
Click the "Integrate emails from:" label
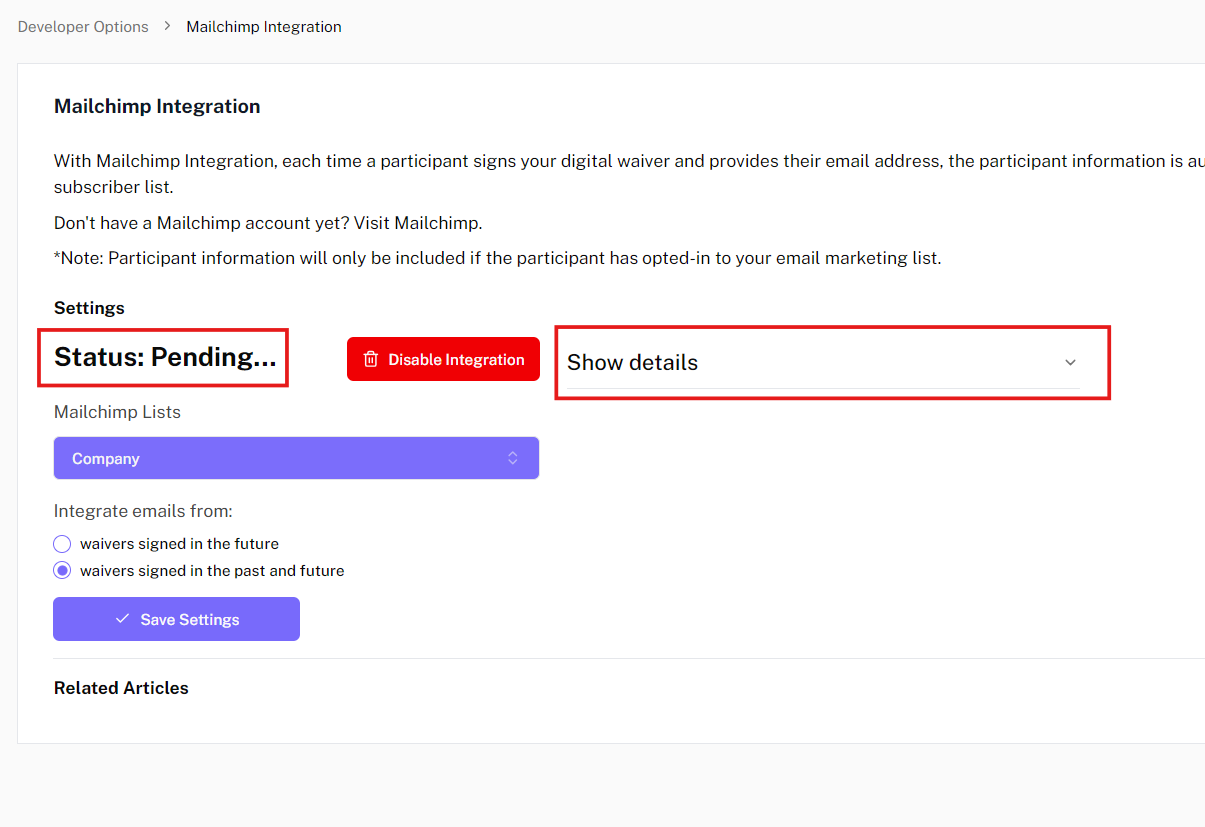tap(143, 511)
